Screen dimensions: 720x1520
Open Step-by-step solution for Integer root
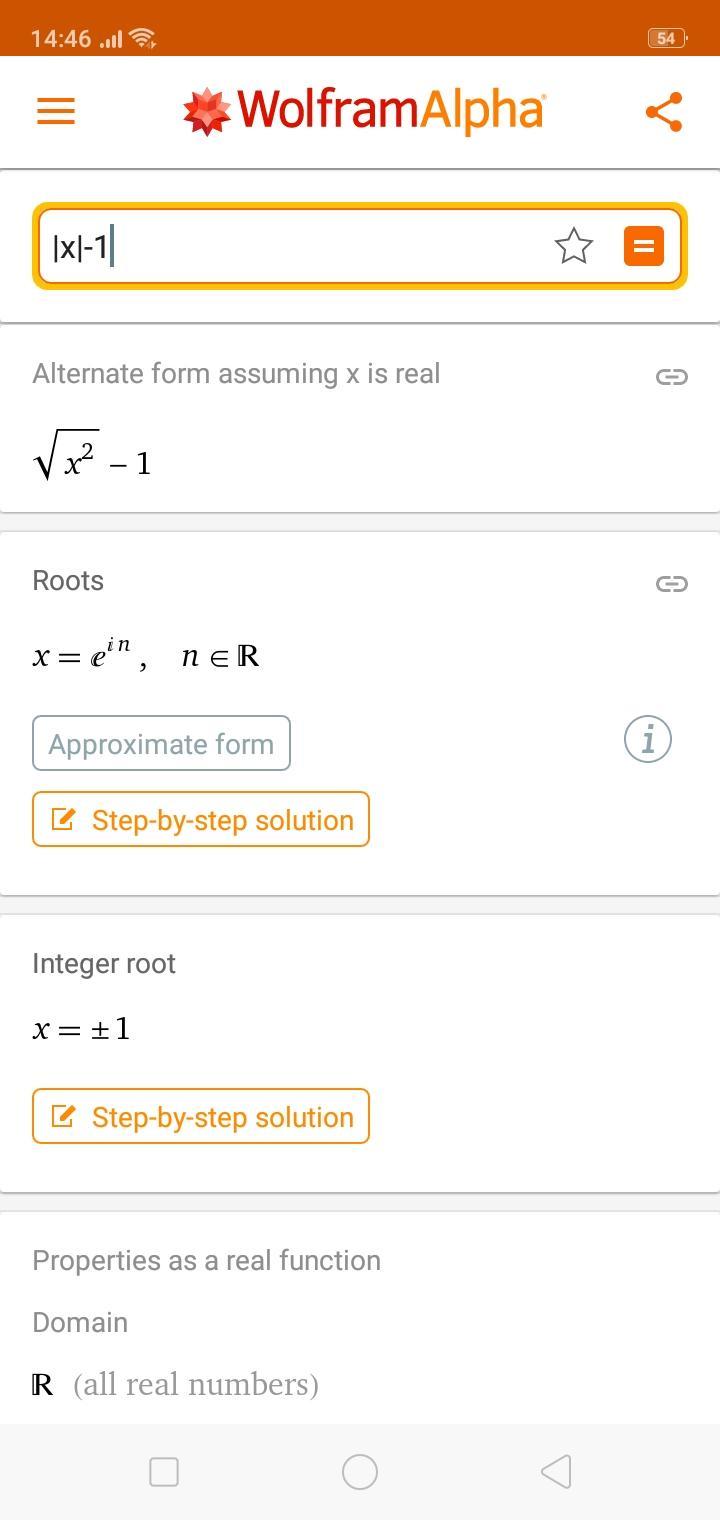pos(201,1116)
